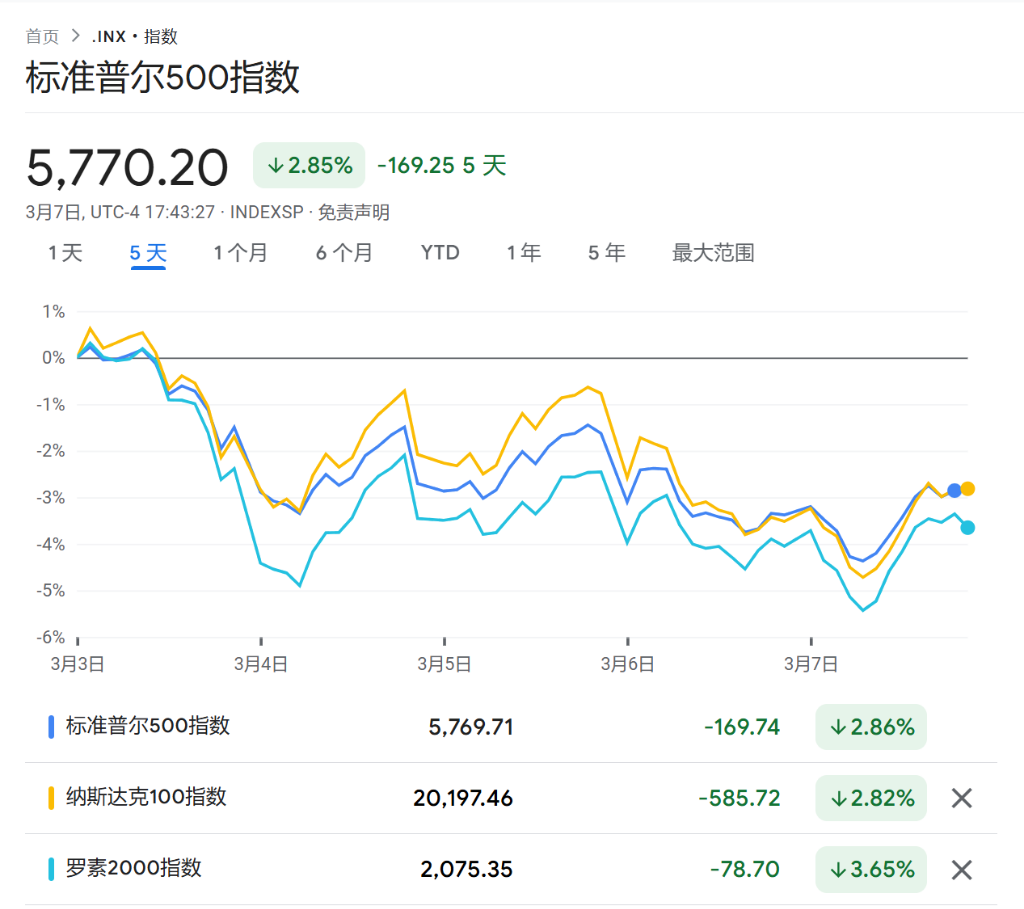Click the yellow Nasdaq 100 endpoint dot

click(x=968, y=489)
